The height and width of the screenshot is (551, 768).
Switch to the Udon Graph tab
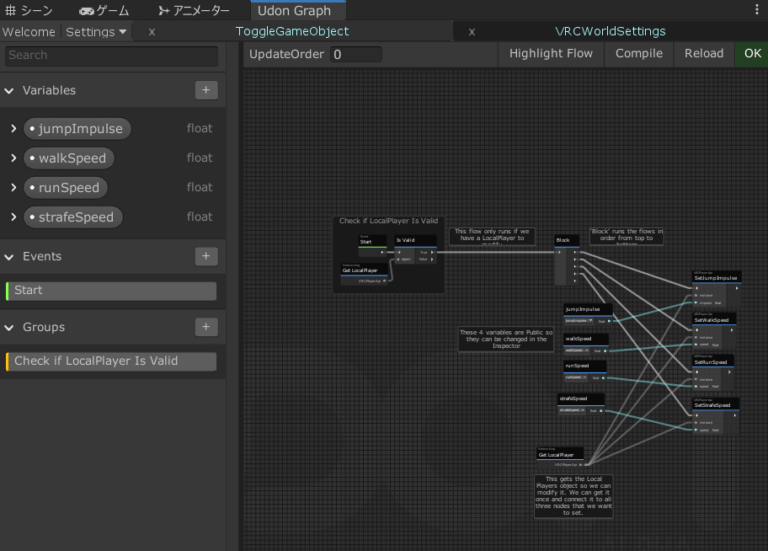point(294,10)
